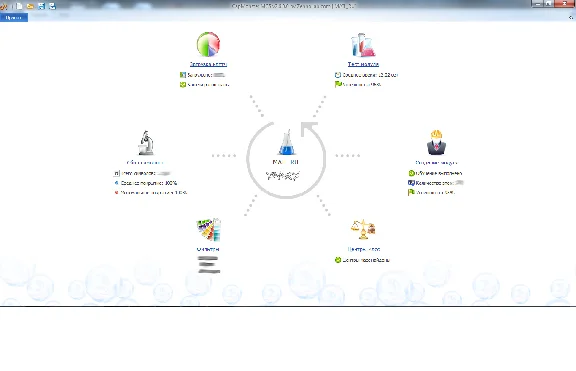Open the worker with hard hat icon
Image resolution: width=576 pixels, height=371 pixels.
pos(436,142)
